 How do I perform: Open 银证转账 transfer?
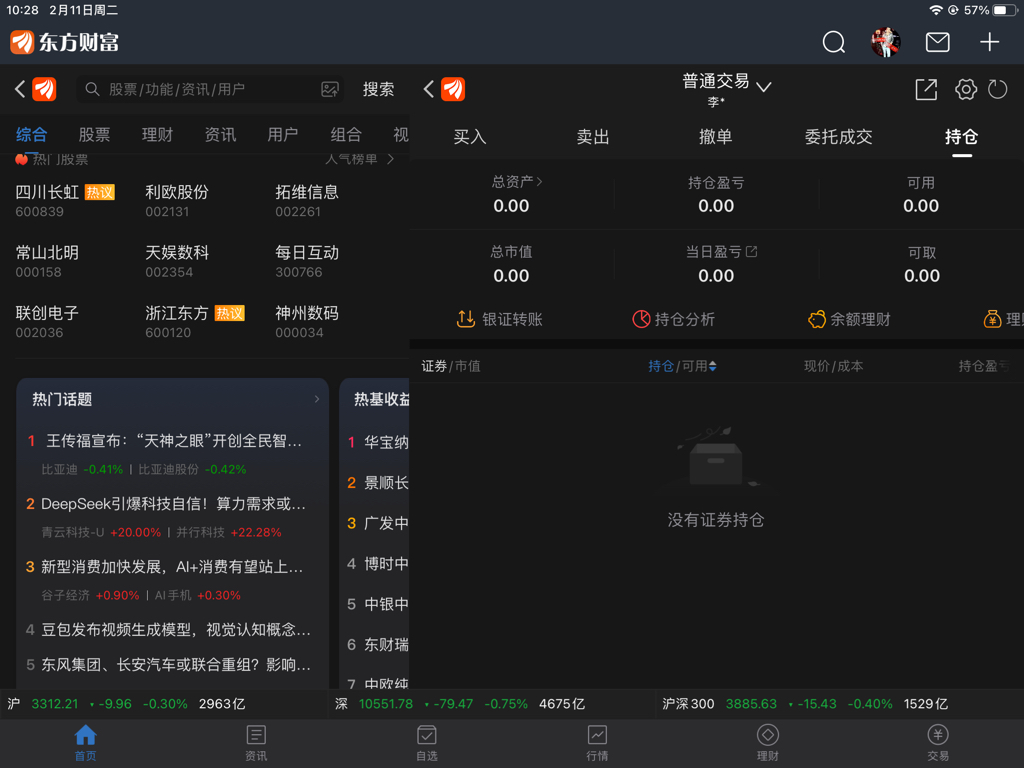click(500, 319)
